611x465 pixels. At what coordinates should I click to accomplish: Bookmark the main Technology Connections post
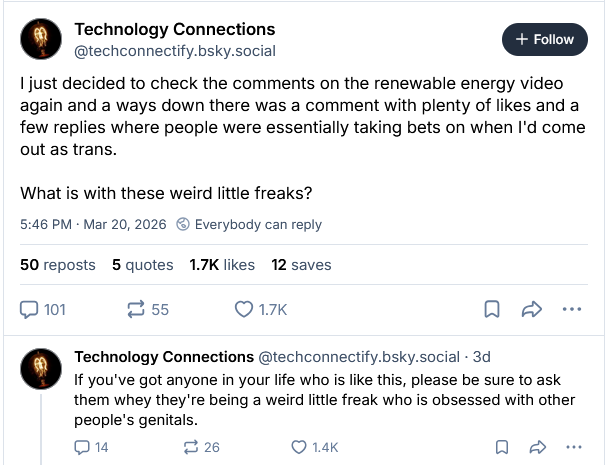pyautogui.click(x=492, y=310)
